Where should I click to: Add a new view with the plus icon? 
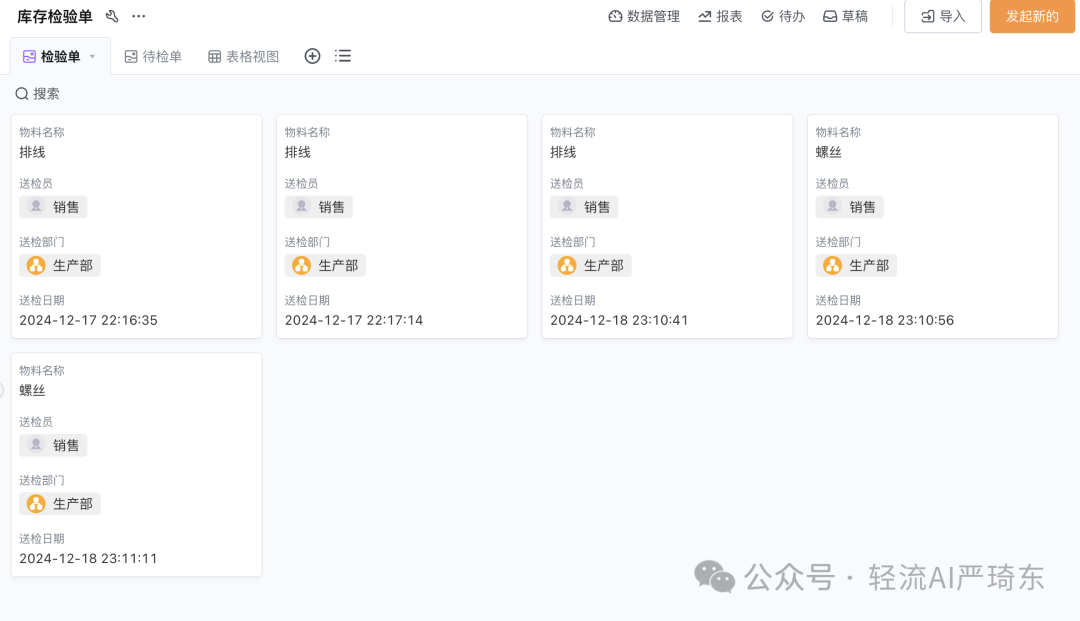click(x=312, y=56)
